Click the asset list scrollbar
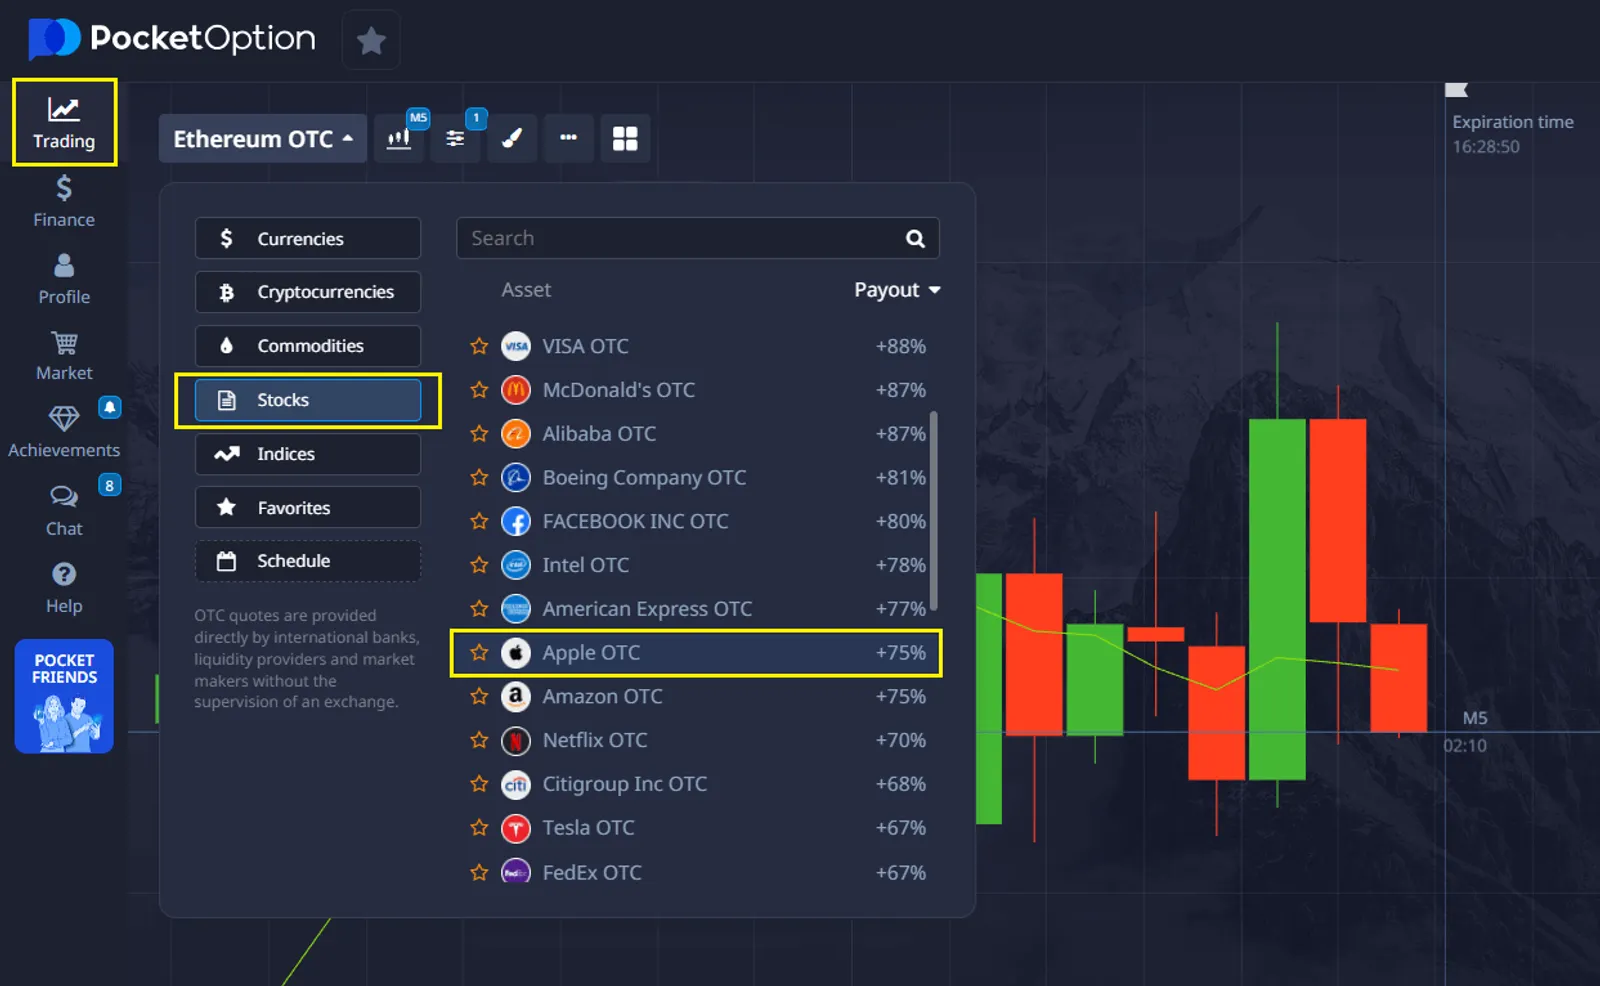 coord(934,510)
